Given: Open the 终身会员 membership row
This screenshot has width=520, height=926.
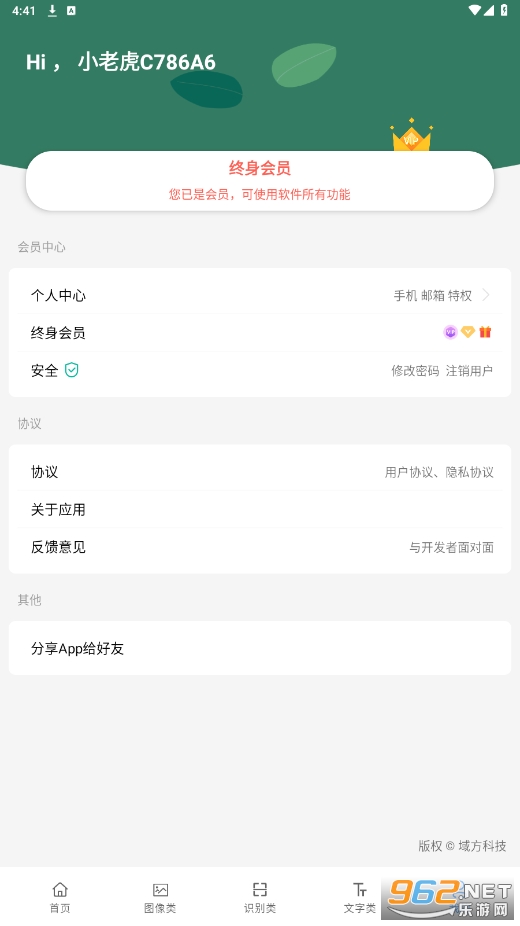Looking at the screenshot, I should (260, 332).
